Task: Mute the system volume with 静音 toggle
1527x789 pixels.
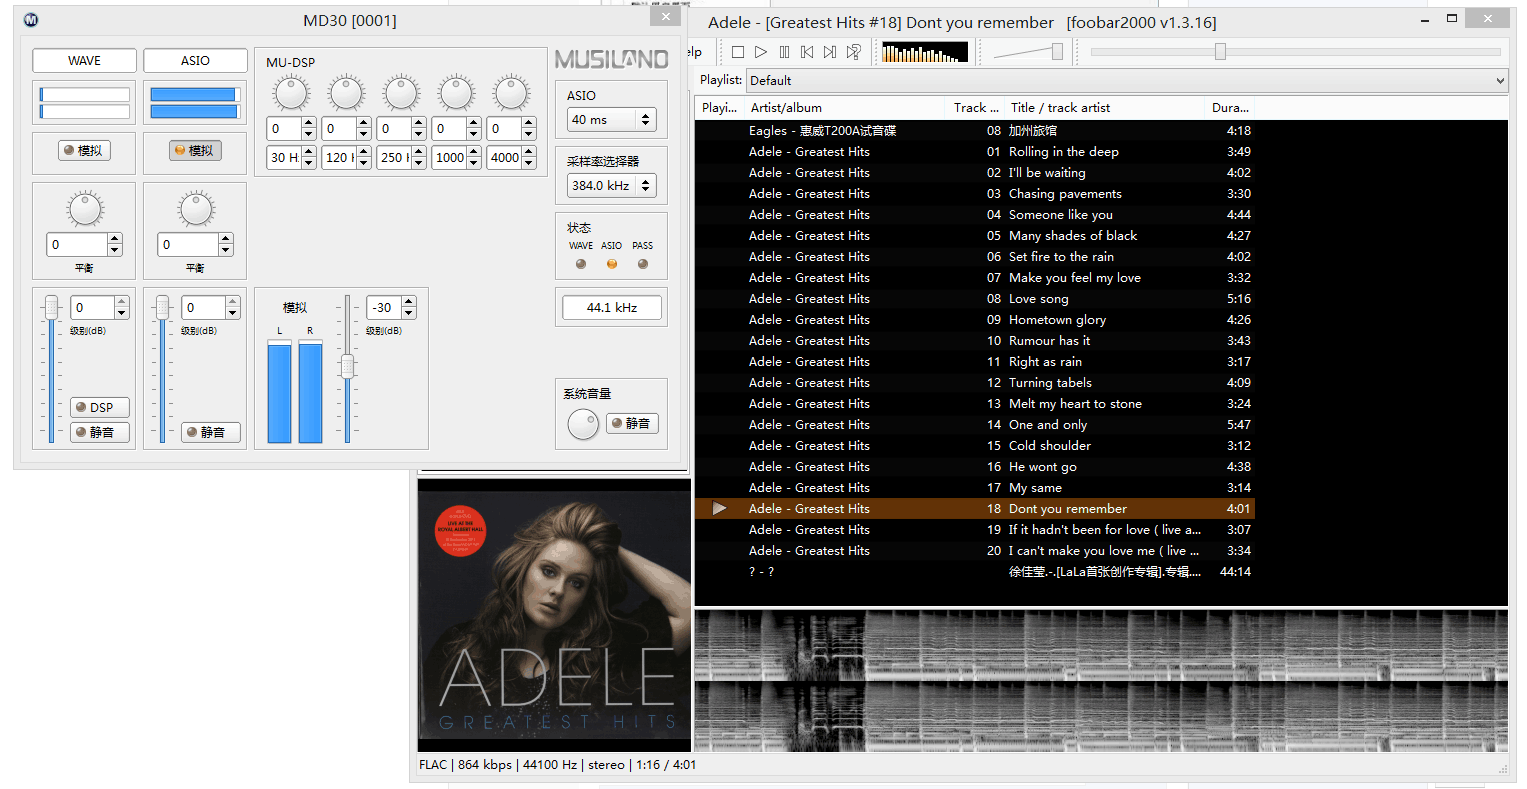Action: coord(631,424)
